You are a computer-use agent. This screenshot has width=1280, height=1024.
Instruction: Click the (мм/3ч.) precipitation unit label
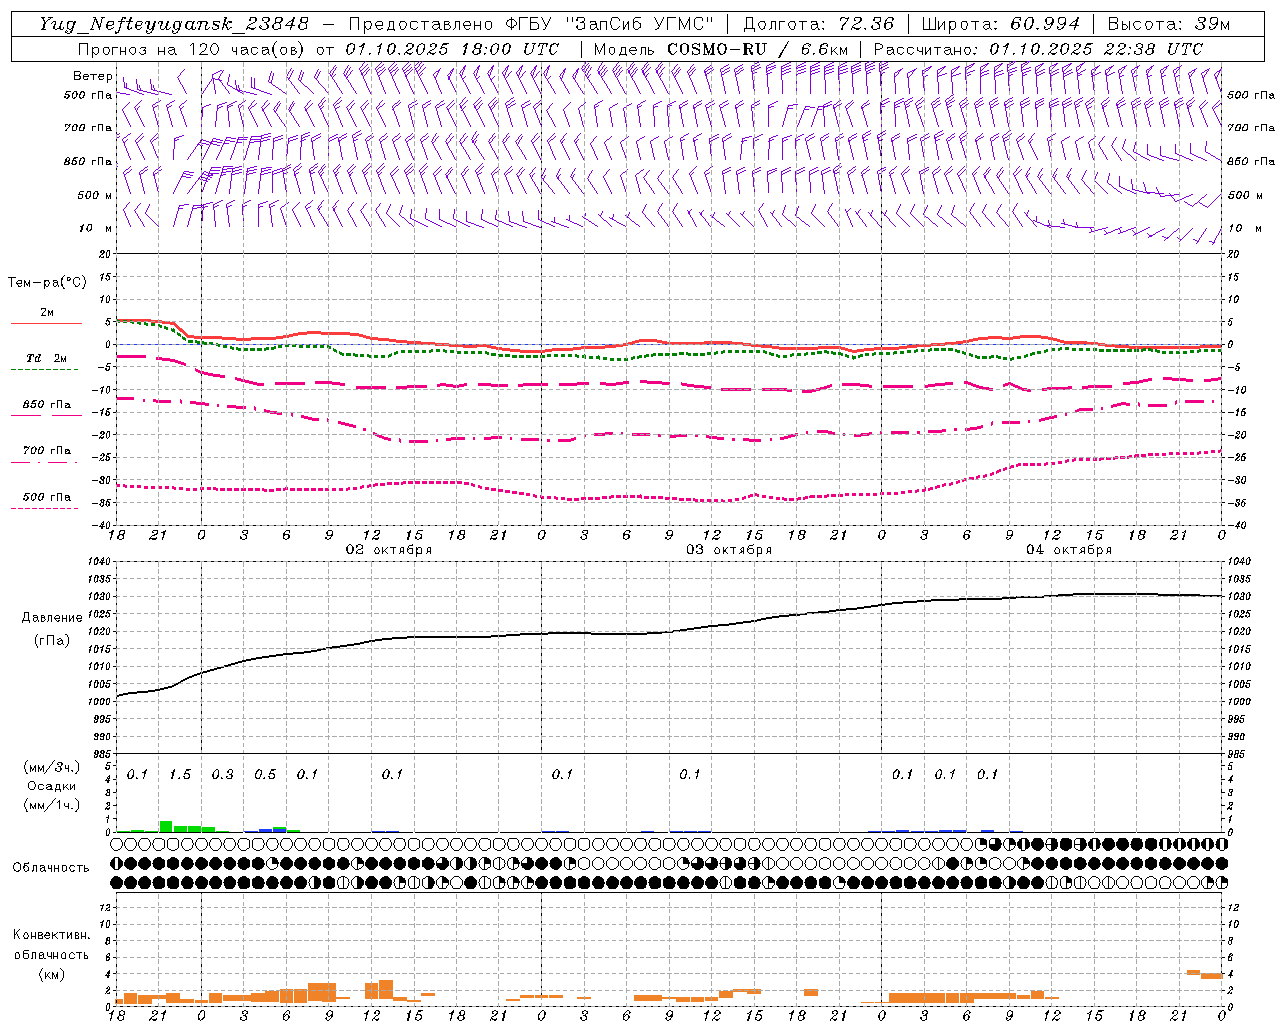click(x=51, y=767)
